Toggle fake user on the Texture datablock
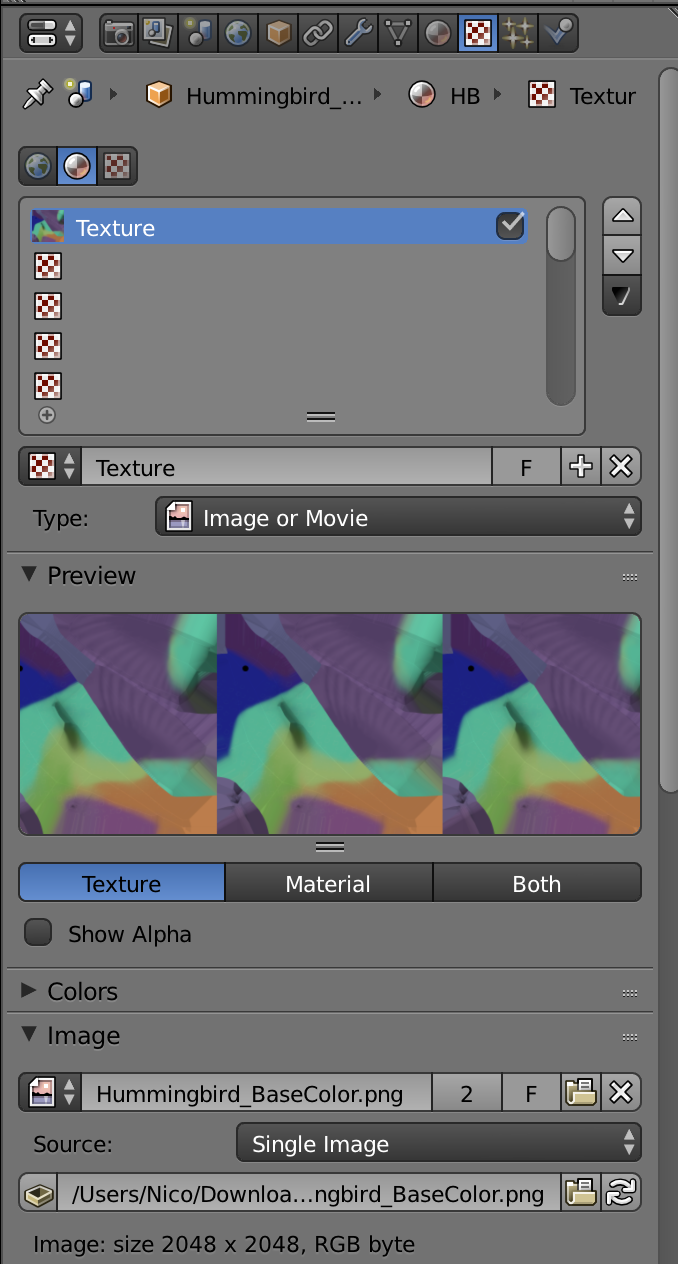 pyautogui.click(x=526, y=466)
